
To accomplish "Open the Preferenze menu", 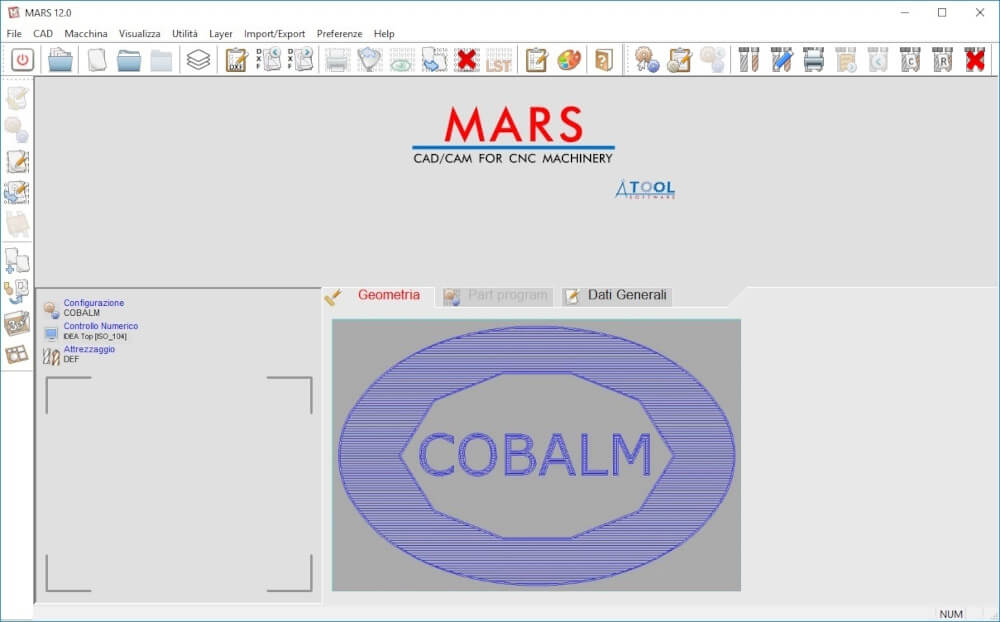I will tap(339, 34).
